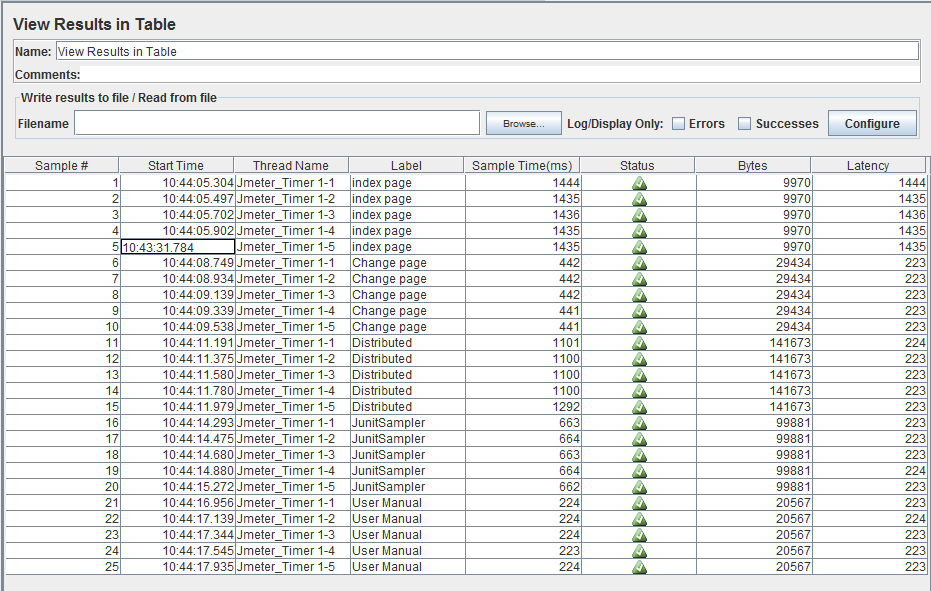Open the Configure dialog
The height and width of the screenshot is (591, 931).
coord(872,124)
